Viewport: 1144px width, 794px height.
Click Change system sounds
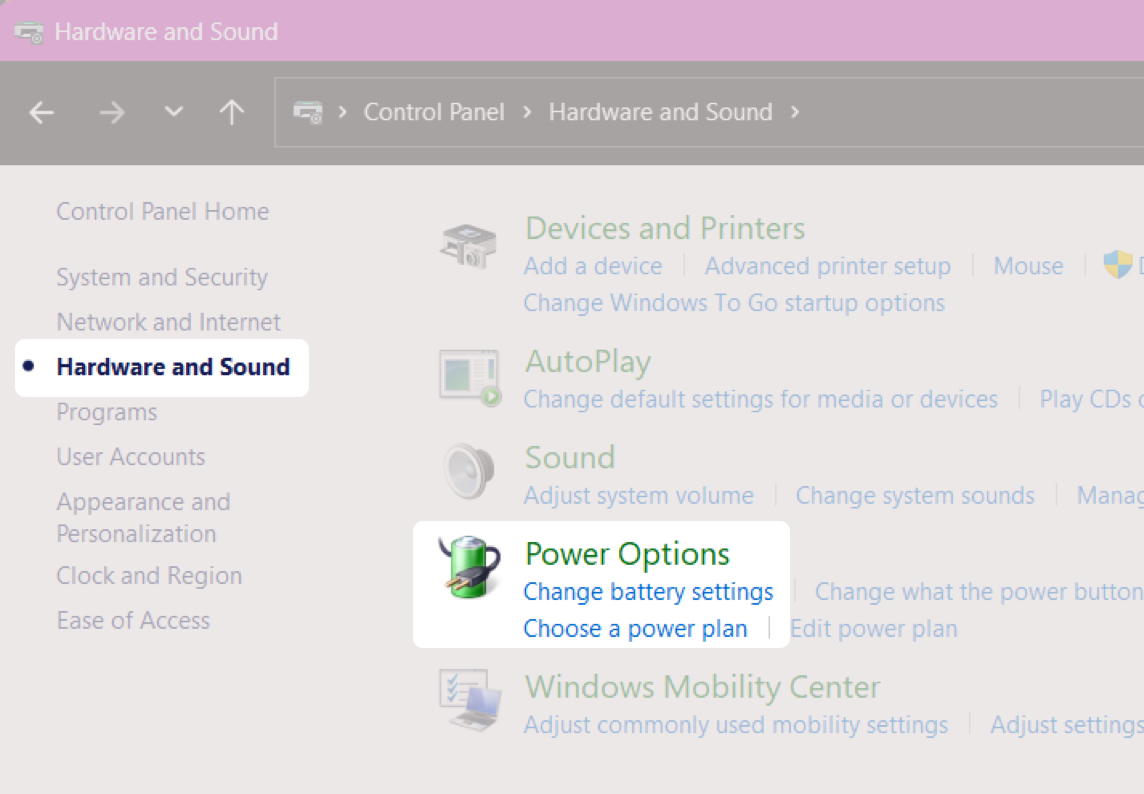pyautogui.click(x=915, y=495)
